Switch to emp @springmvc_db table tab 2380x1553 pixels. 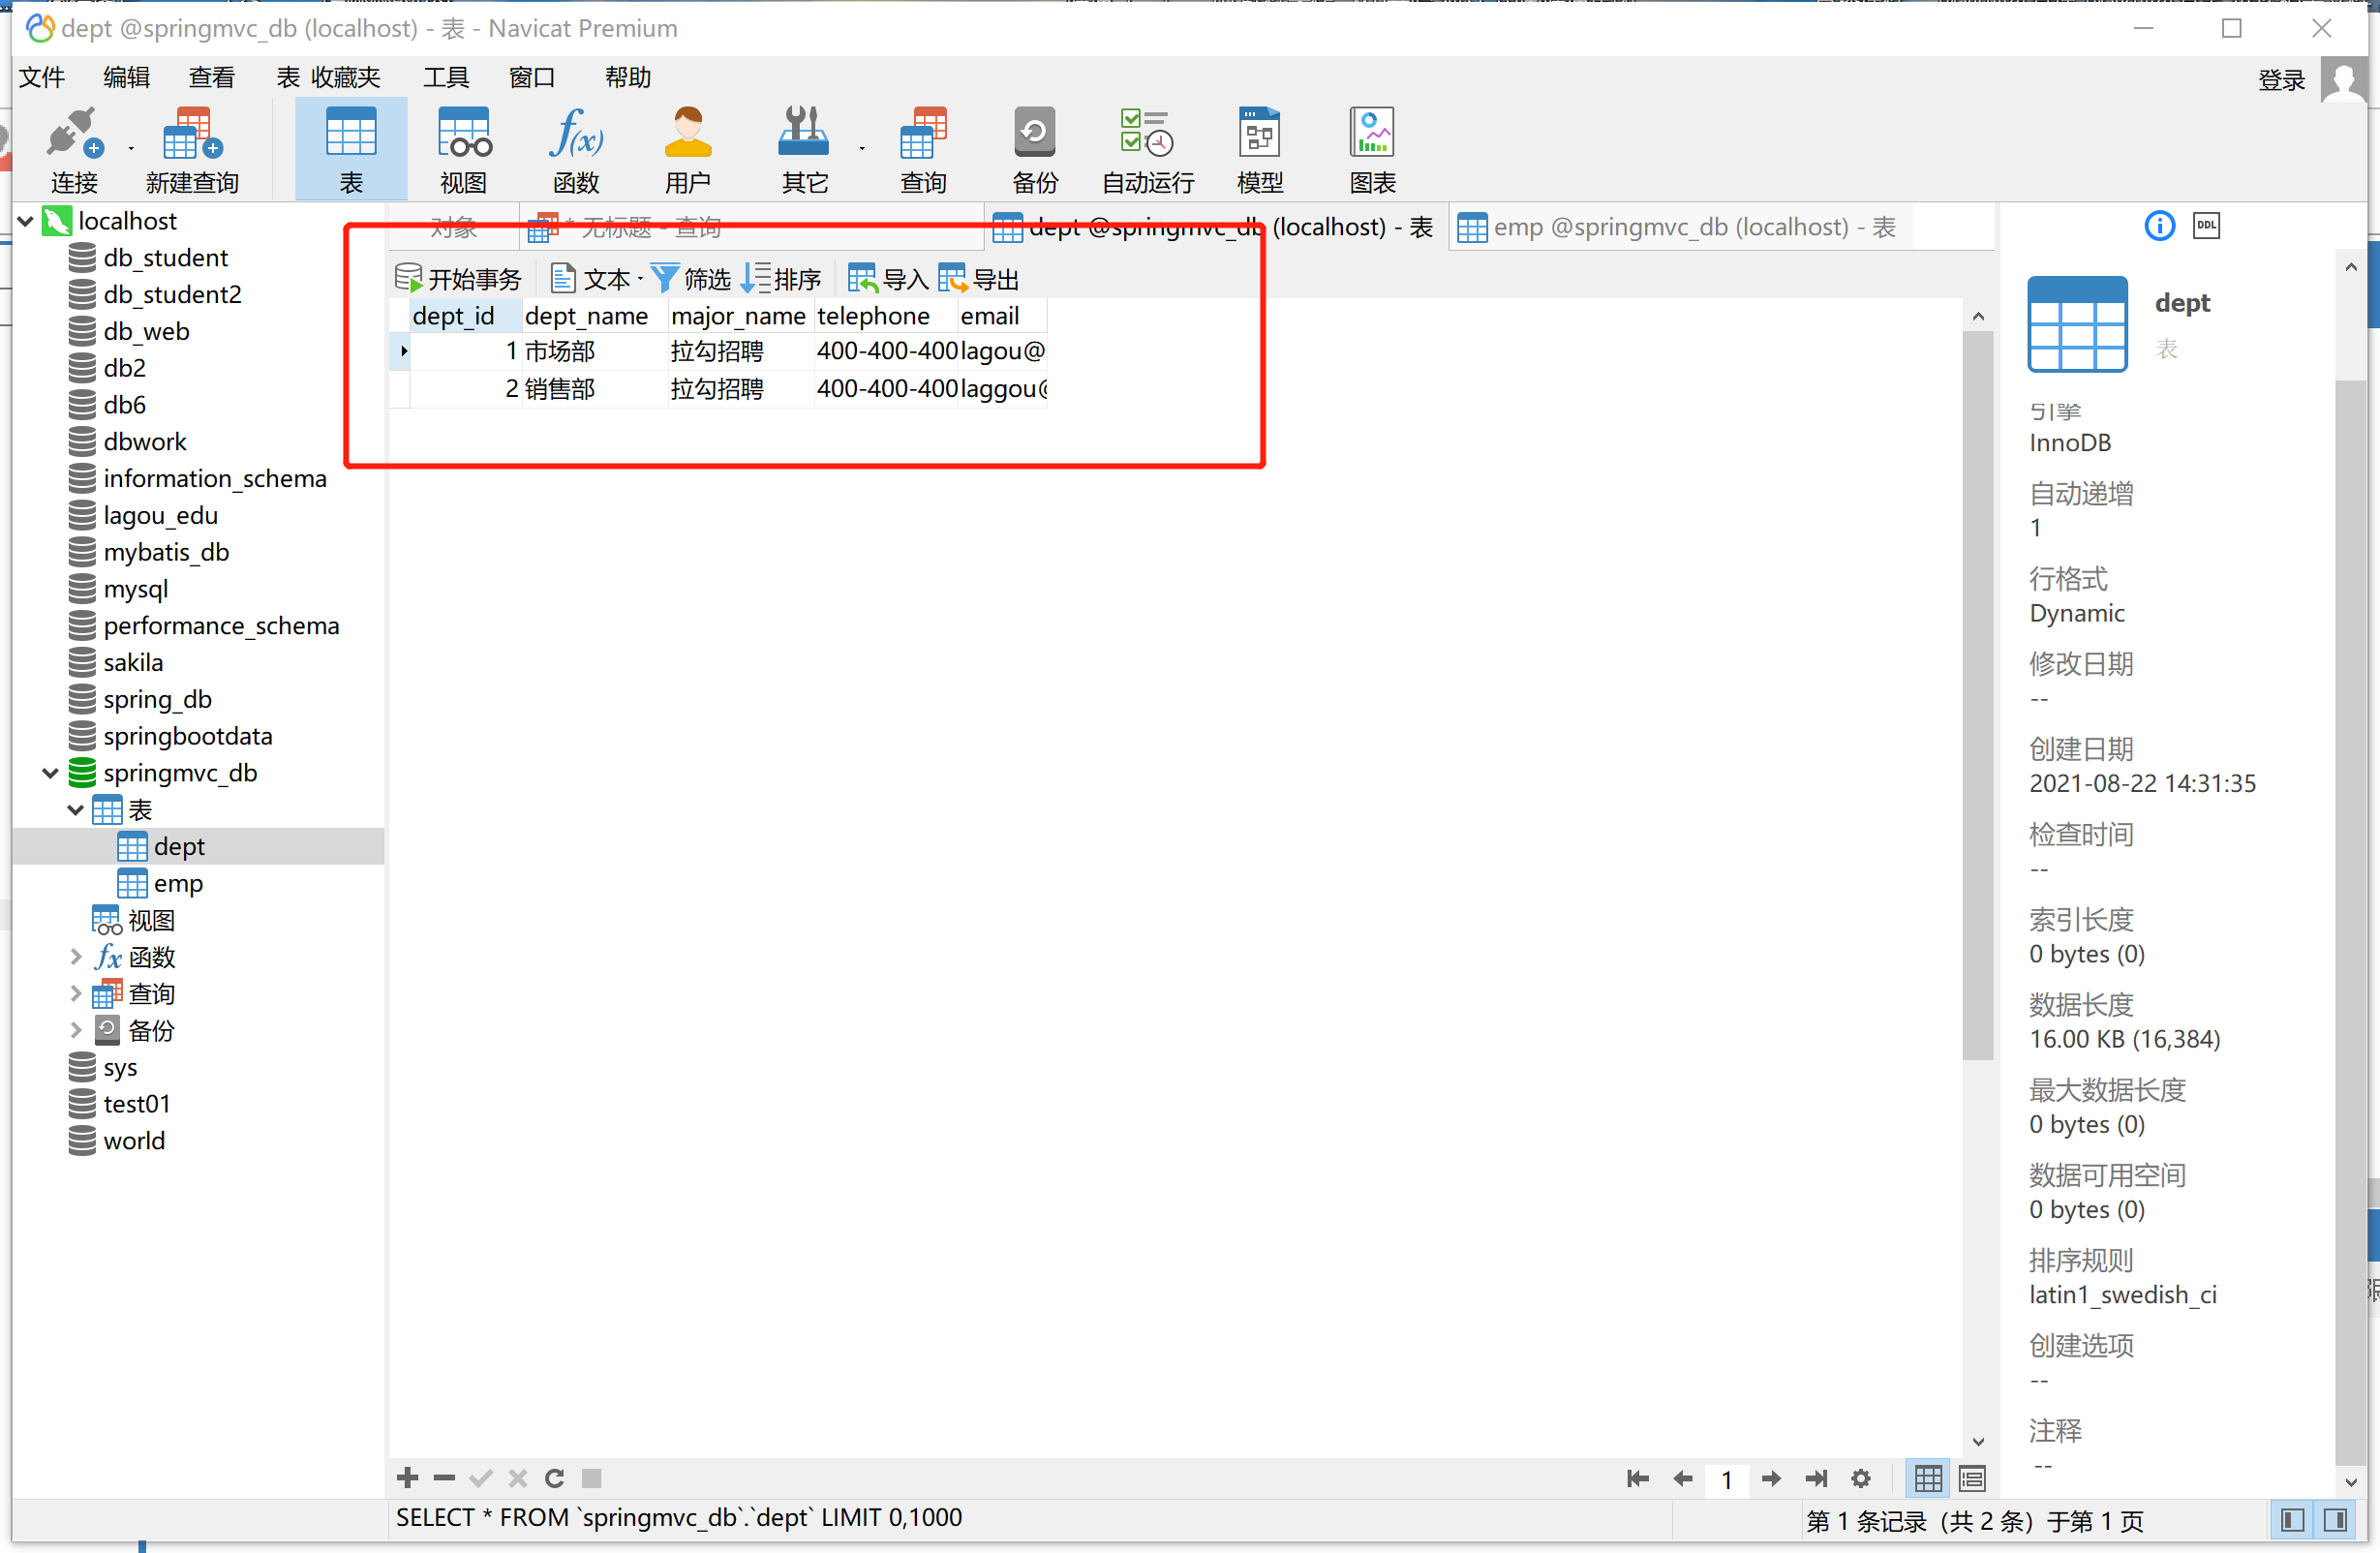[x=1680, y=227]
